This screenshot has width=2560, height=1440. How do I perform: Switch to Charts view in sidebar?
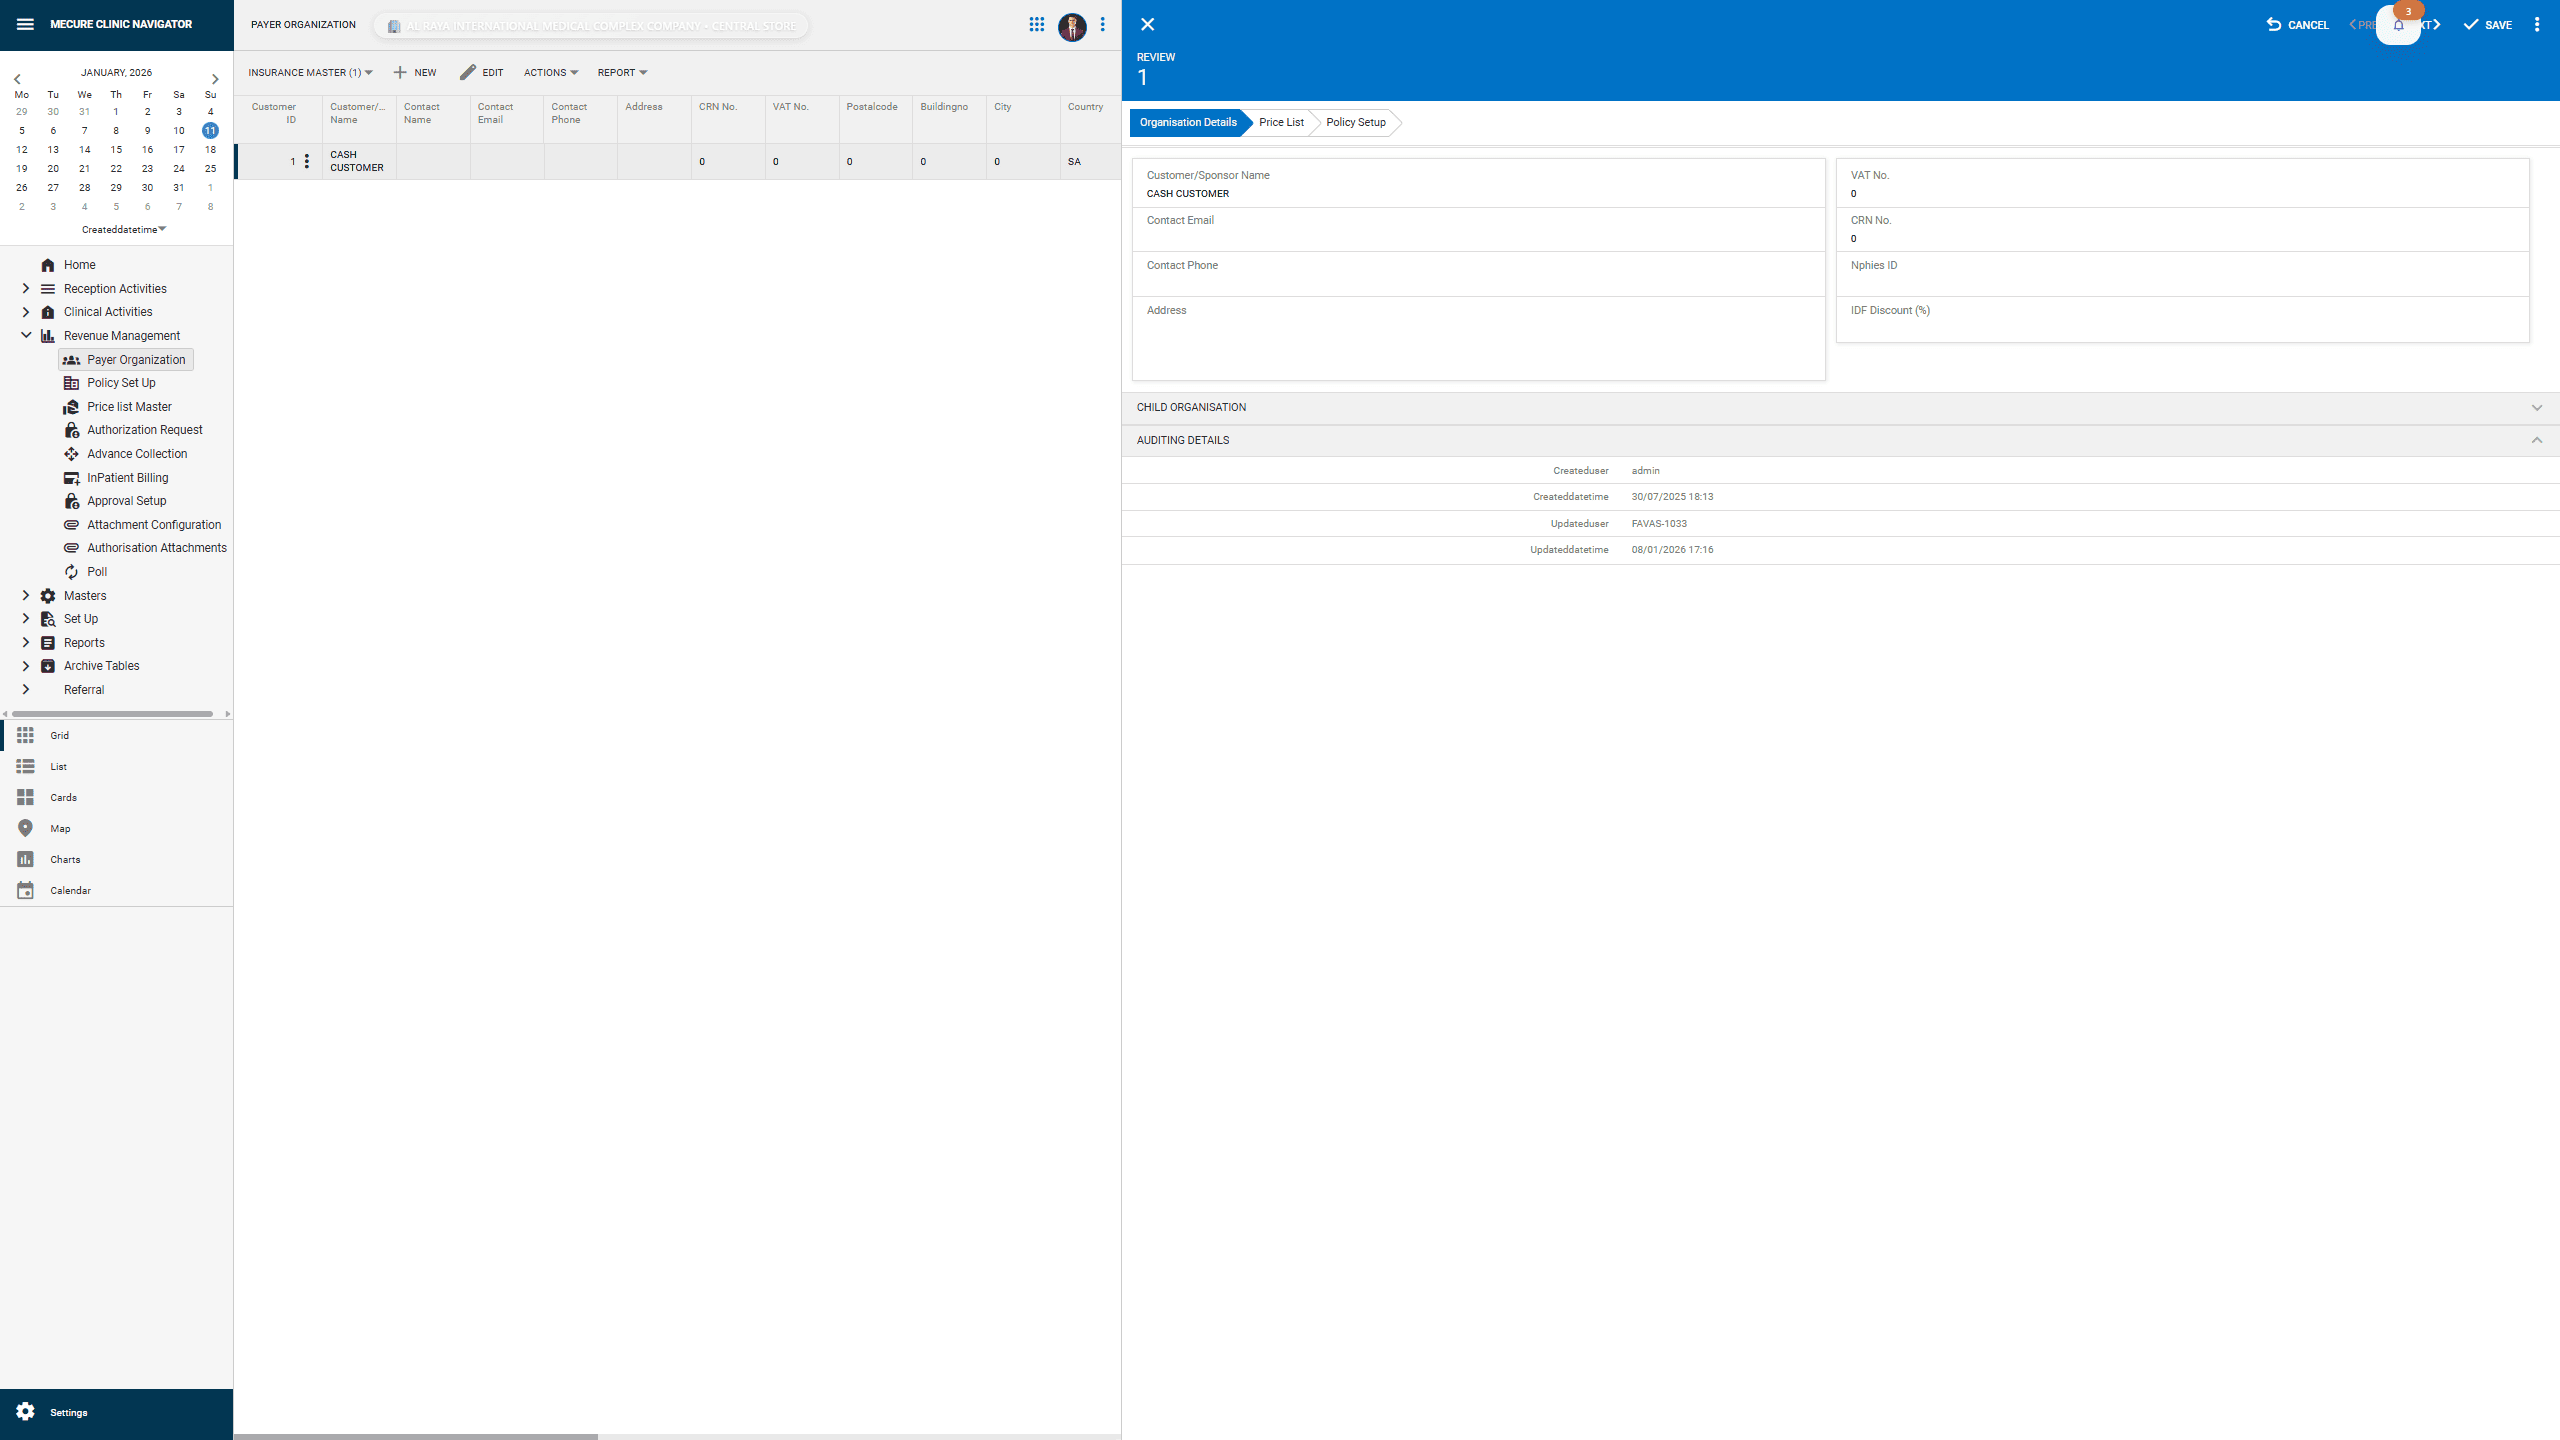[x=65, y=859]
